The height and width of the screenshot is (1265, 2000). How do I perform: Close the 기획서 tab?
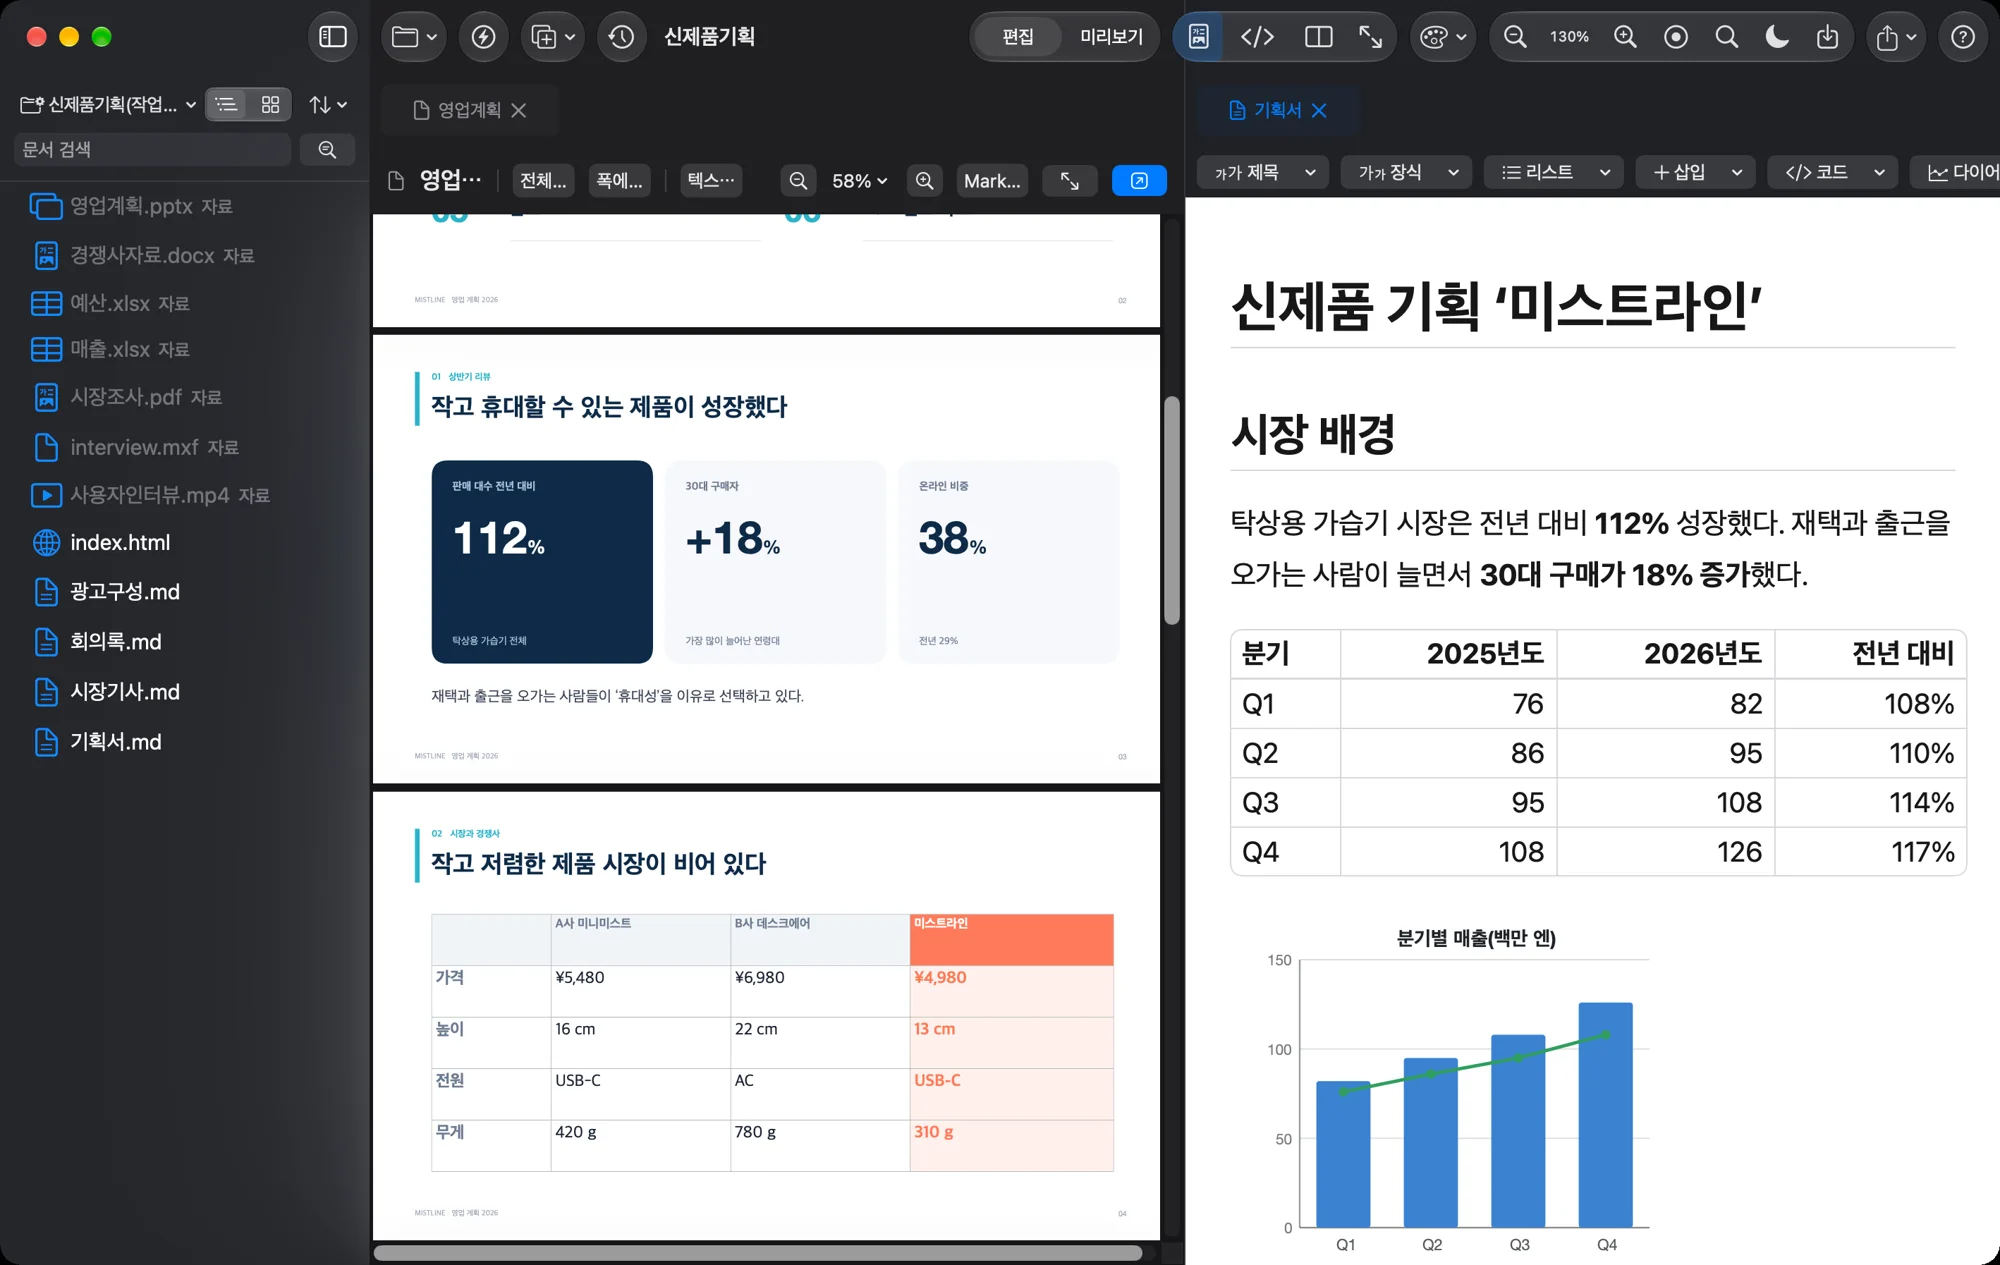pyautogui.click(x=1319, y=110)
